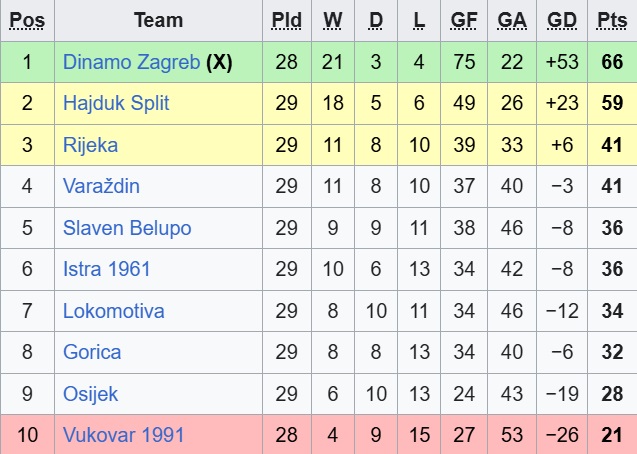The image size is (637, 454).
Task: Open the Vukovar 1991 team link
Action: coord(123,435)
